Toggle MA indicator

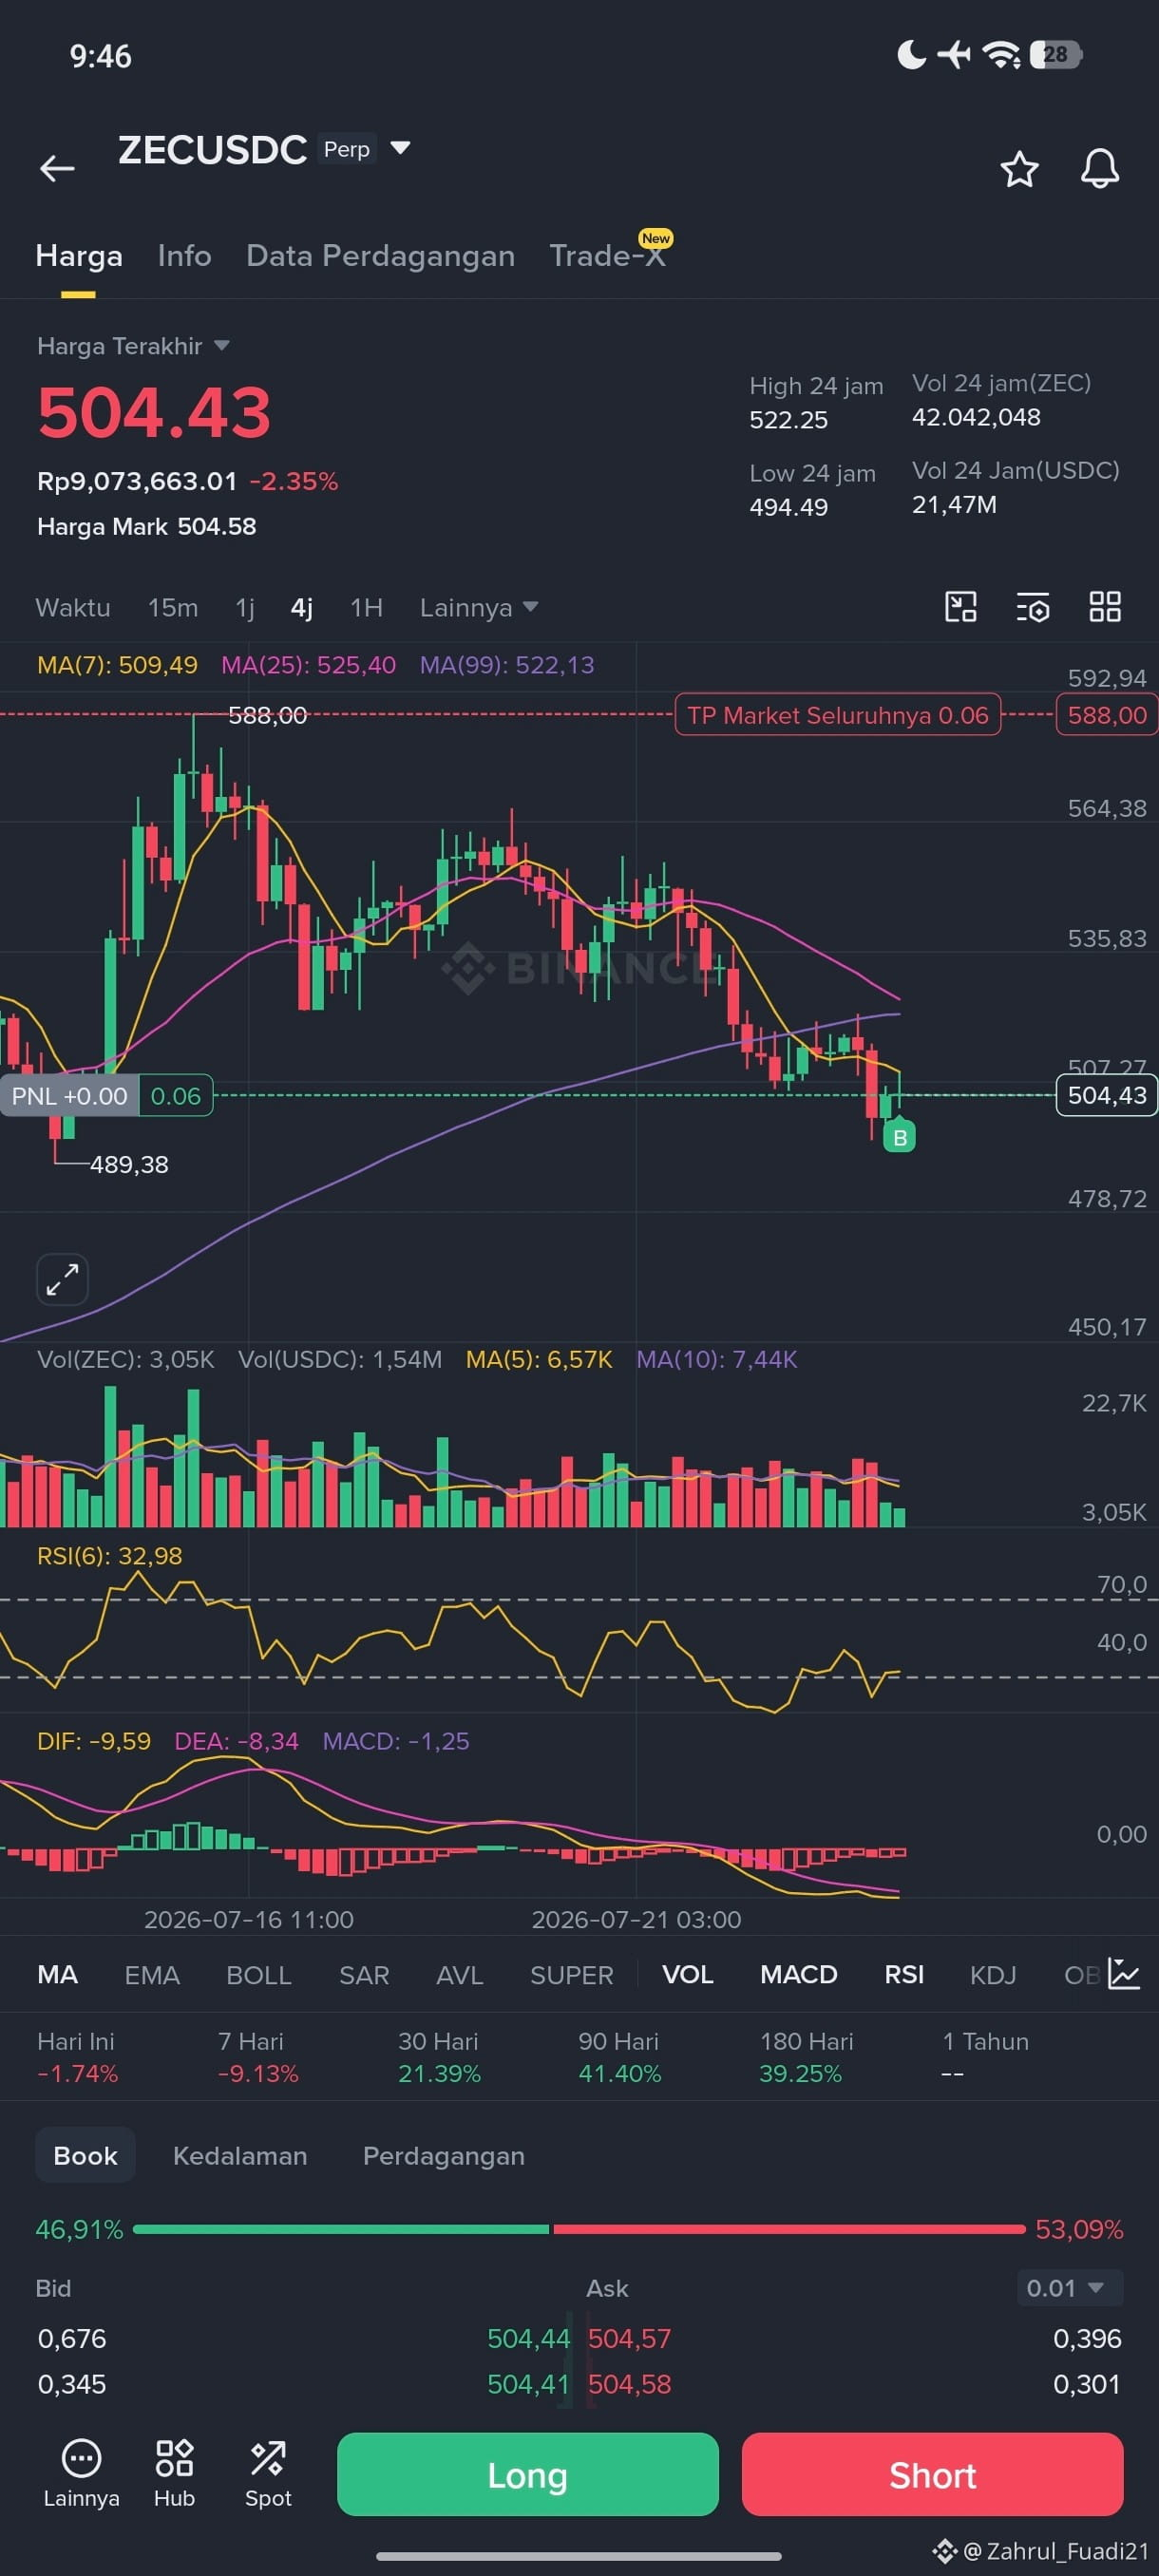coord(57,1975)
